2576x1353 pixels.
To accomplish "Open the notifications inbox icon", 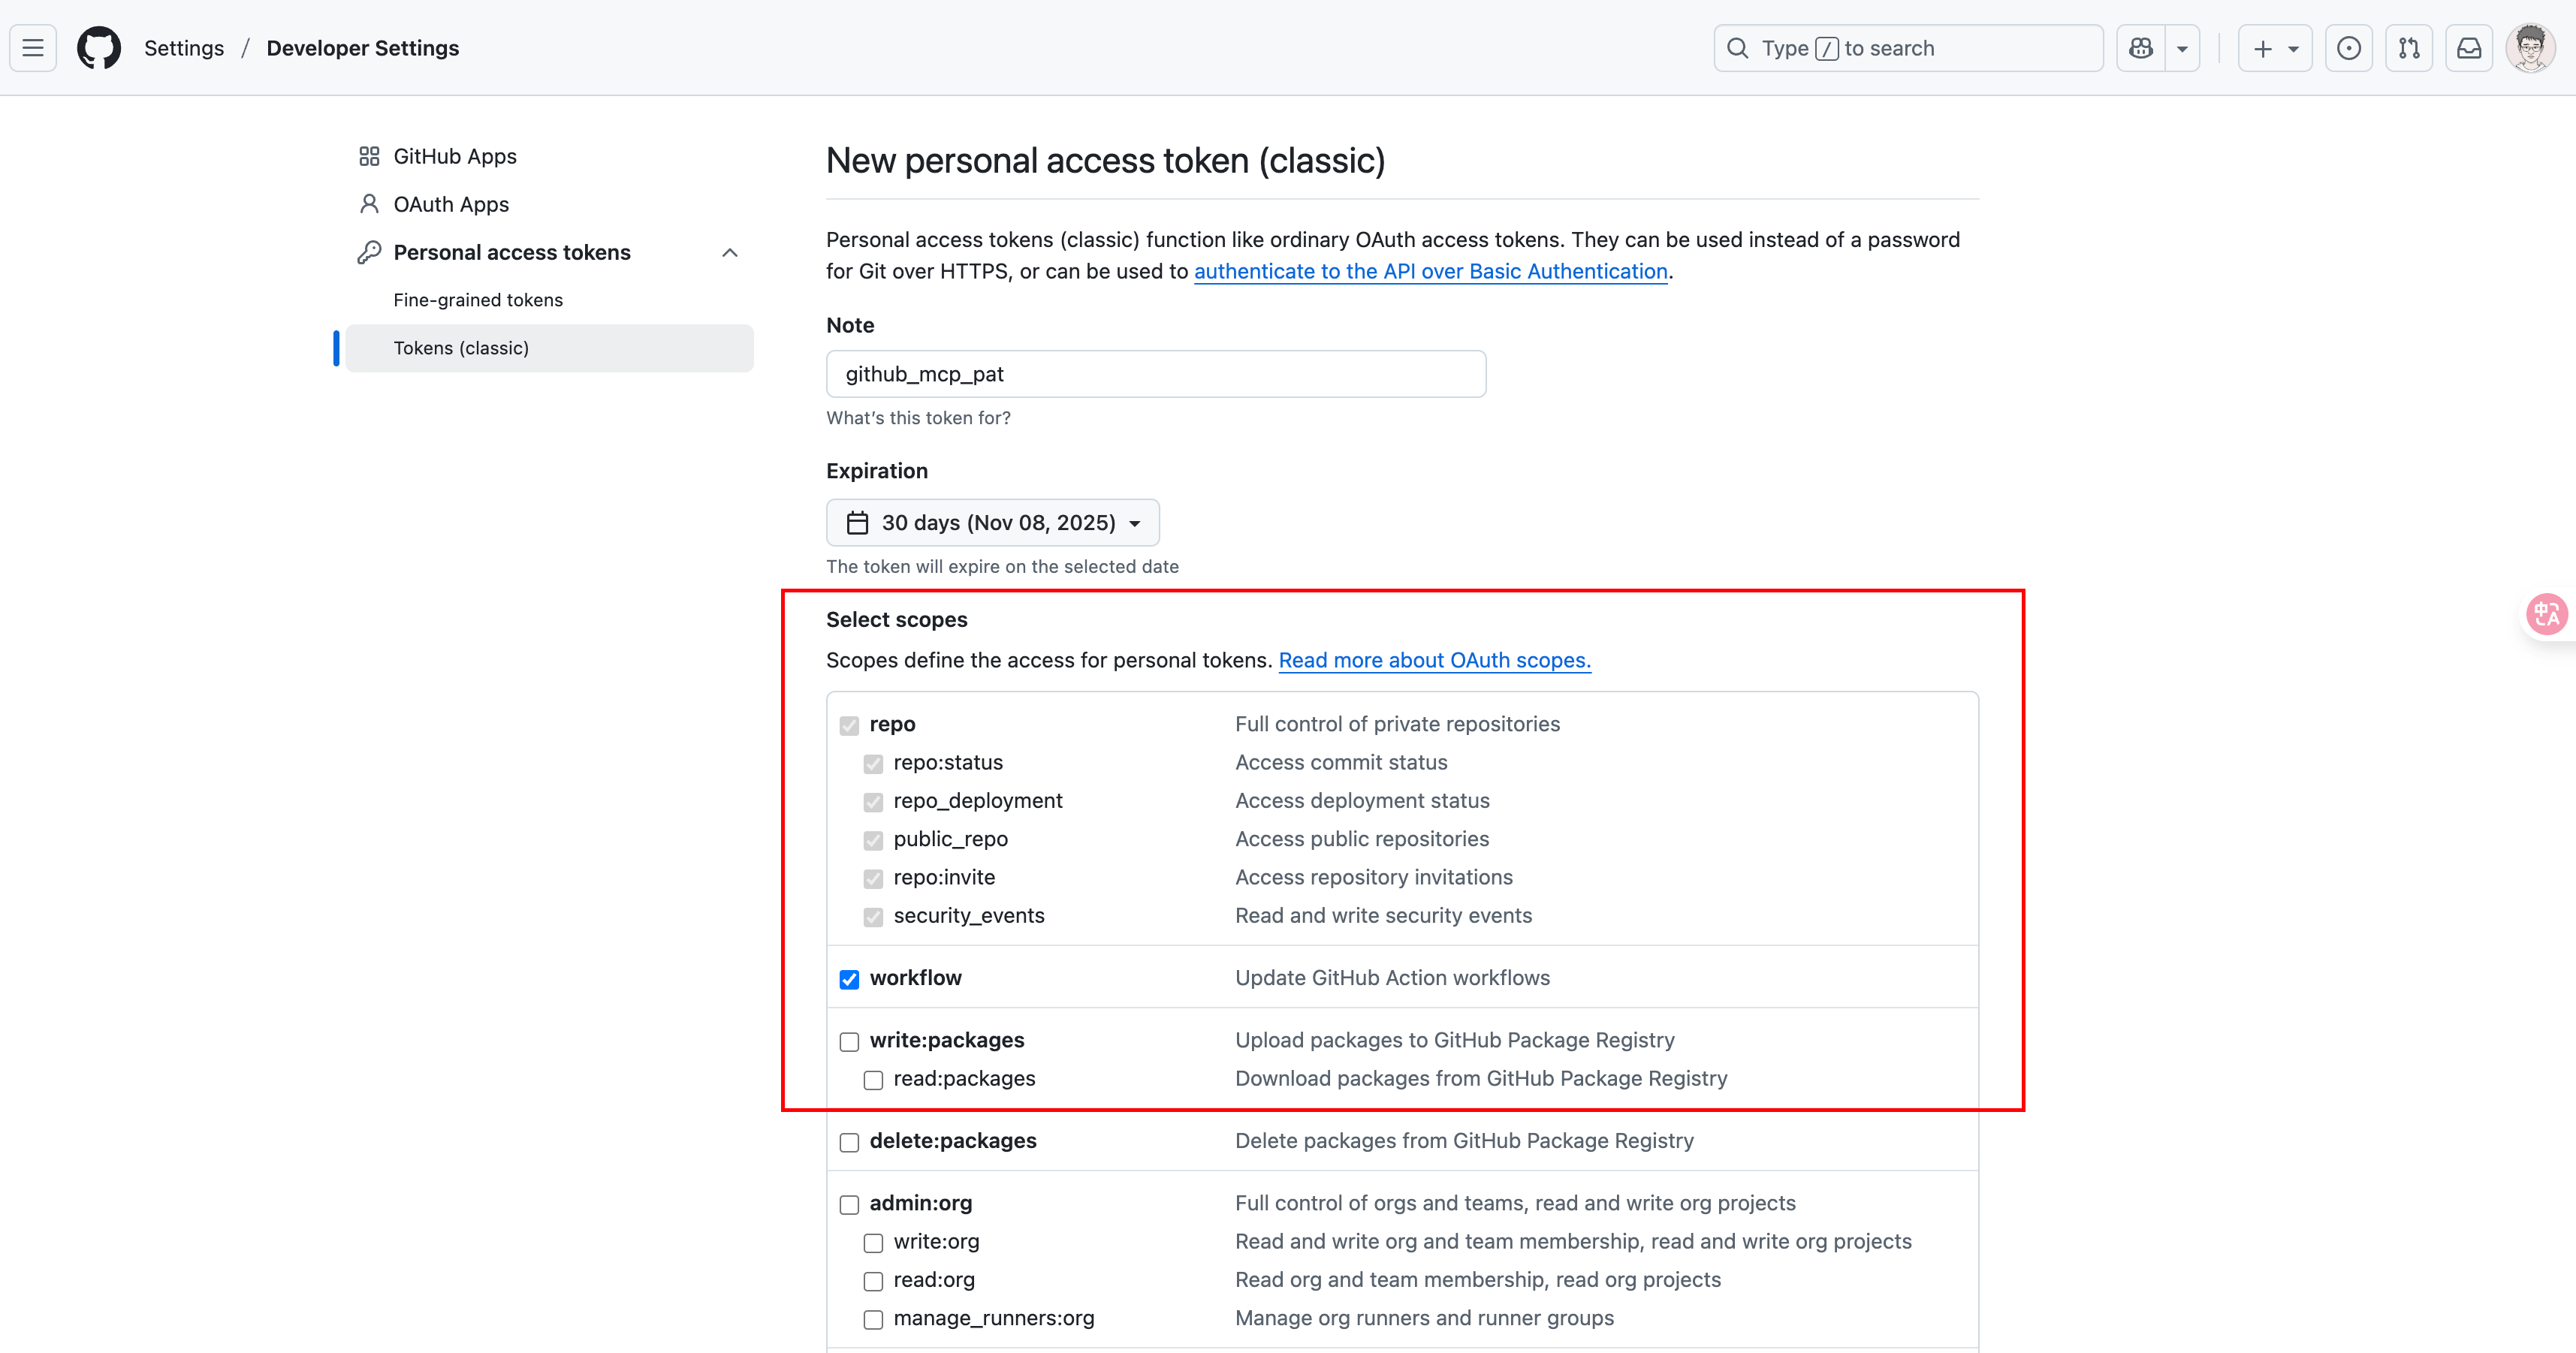I will coord(2469,48).
